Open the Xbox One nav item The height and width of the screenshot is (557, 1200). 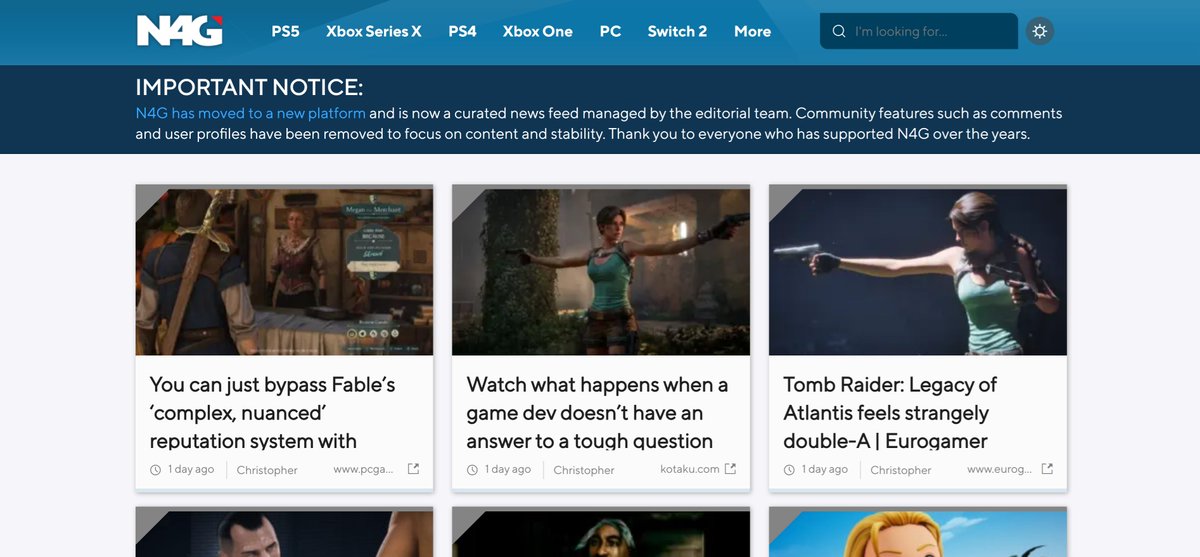(538, 31)
